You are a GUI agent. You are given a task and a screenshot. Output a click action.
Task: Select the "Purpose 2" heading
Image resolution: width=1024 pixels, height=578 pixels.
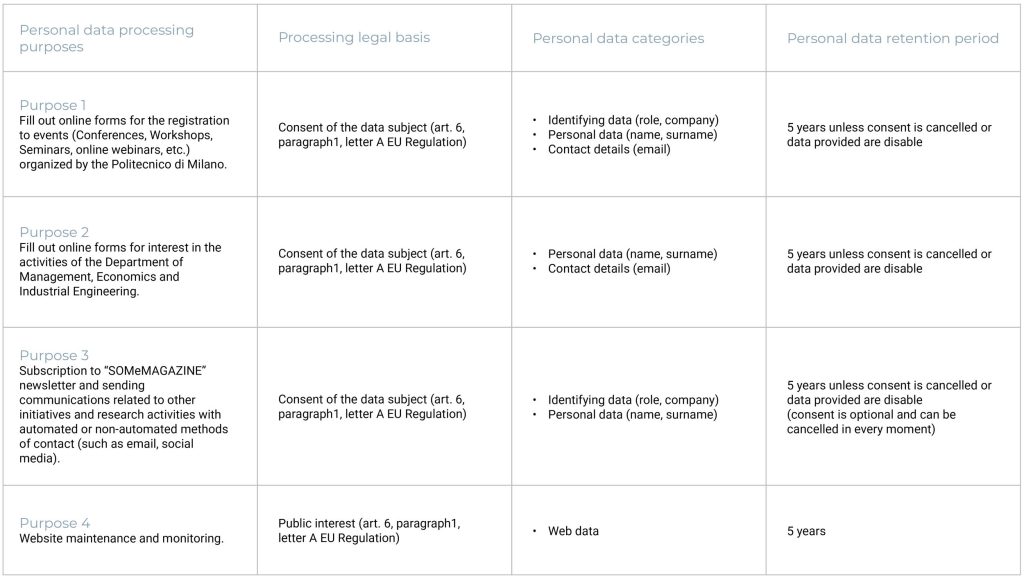54,232
